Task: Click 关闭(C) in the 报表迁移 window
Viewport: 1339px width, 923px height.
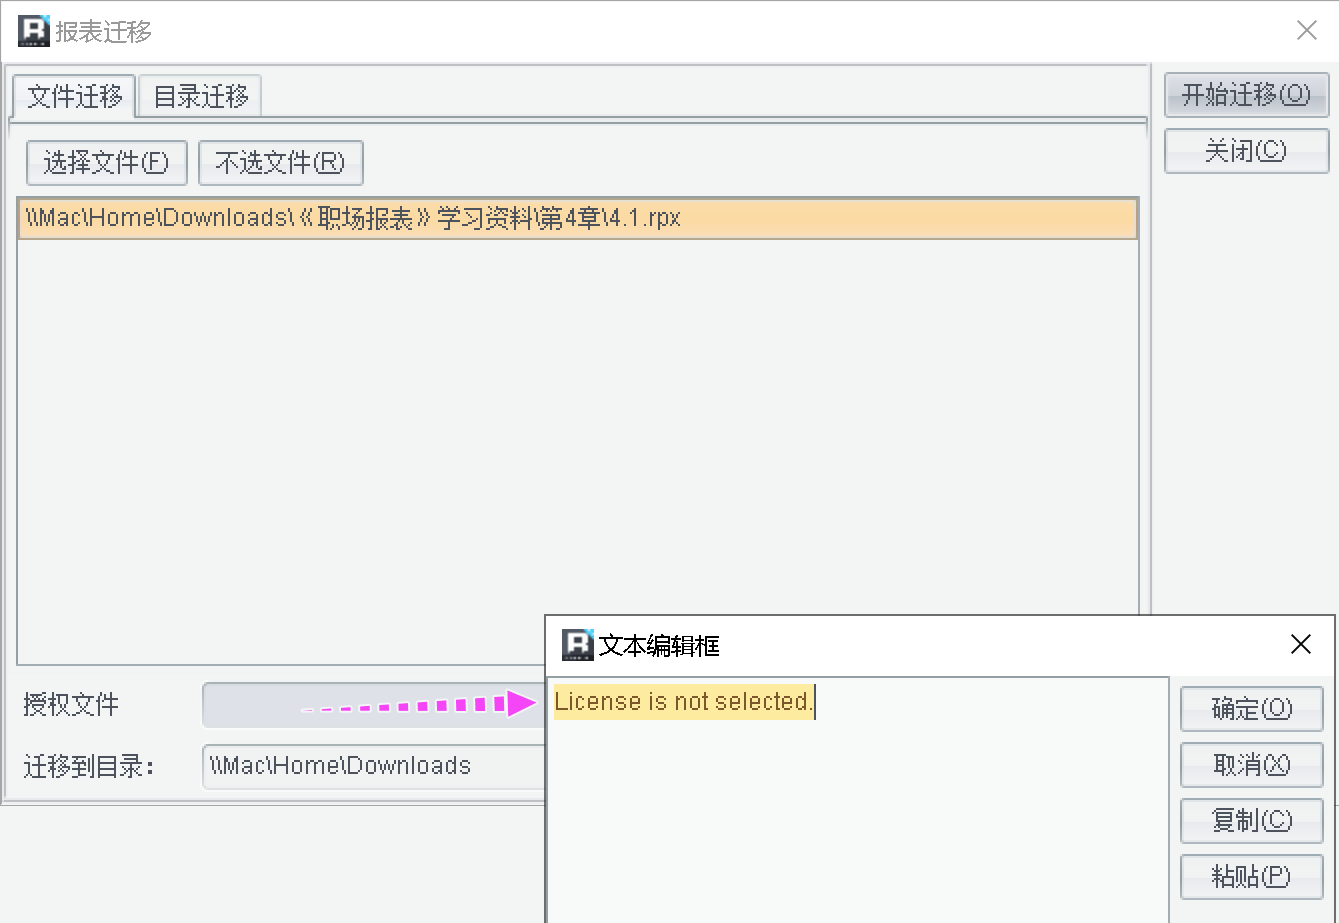Action: click(x=1246, y=151)
